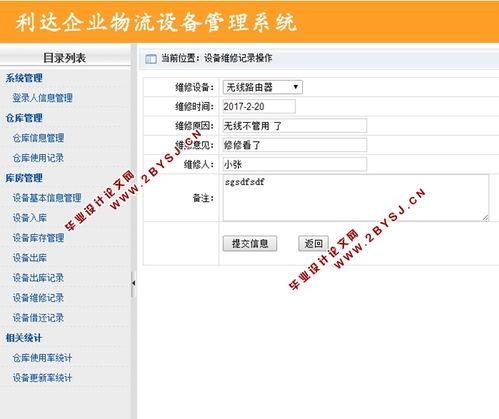Focus the 维修原因 text field
499x419 pixels.
tap(295, 126)
